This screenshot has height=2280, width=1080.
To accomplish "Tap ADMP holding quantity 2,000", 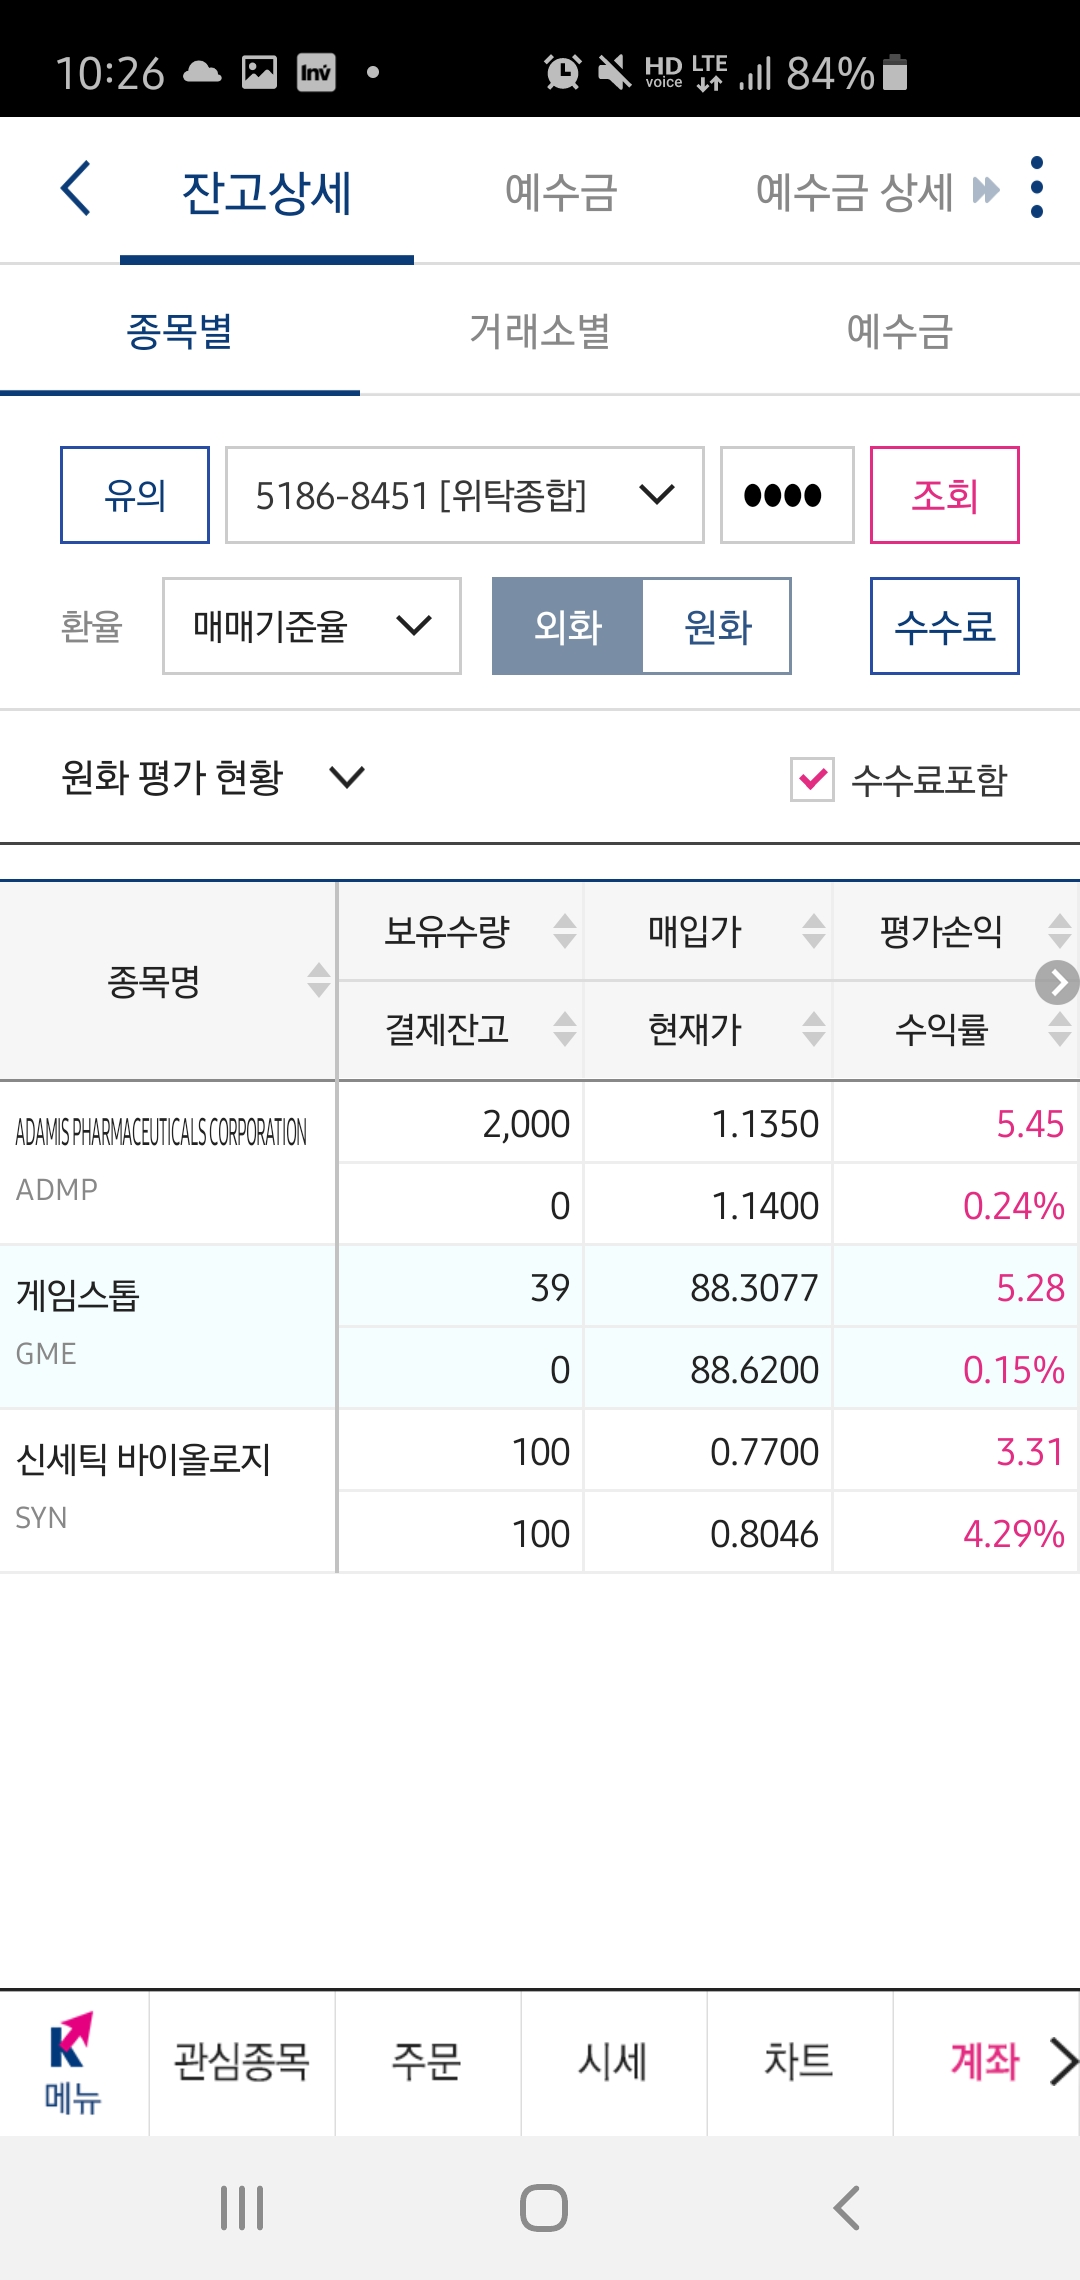I will click(526, 1124).
